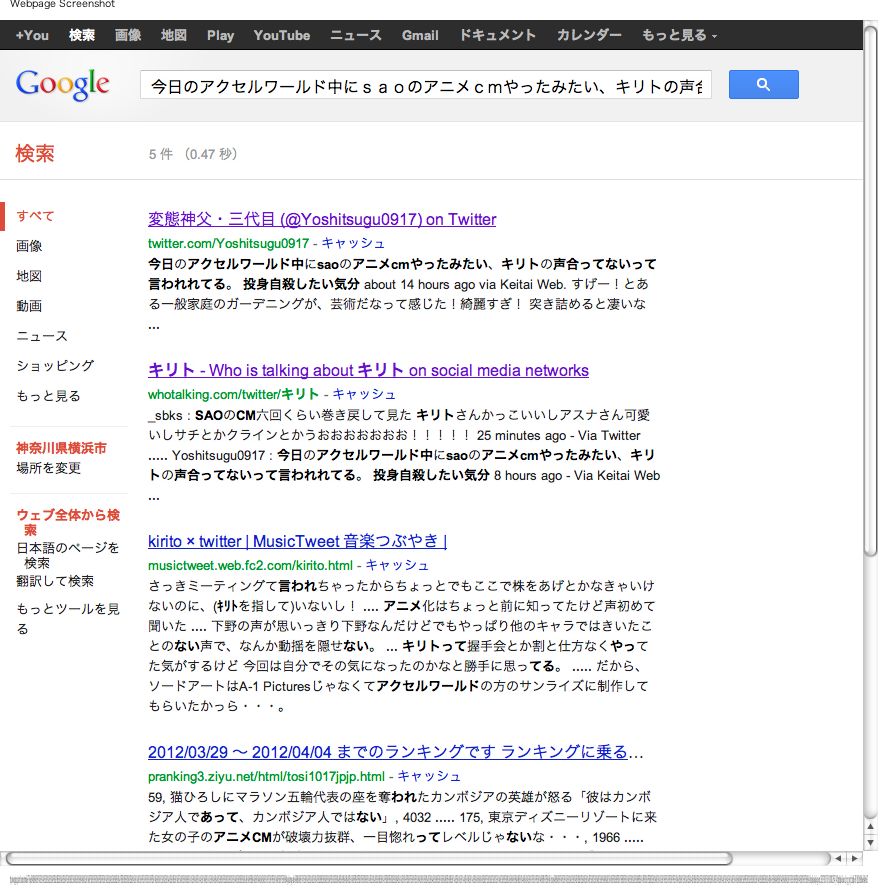Click the scroll up arrow above it

(871, 826)
